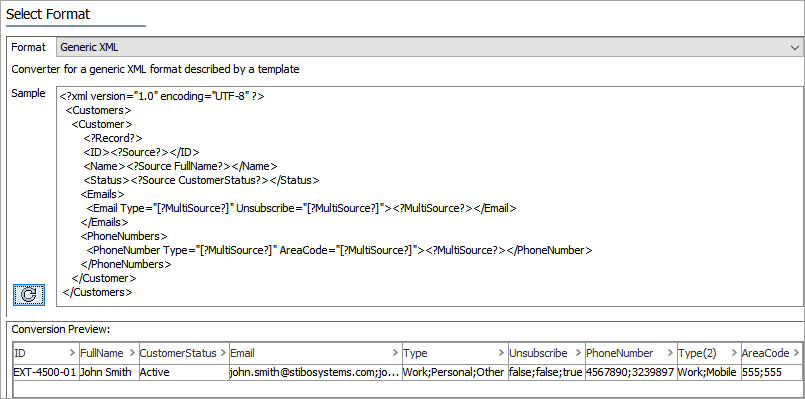
Task: Select the Work;Mobile cell
Action: click(708, 372)
